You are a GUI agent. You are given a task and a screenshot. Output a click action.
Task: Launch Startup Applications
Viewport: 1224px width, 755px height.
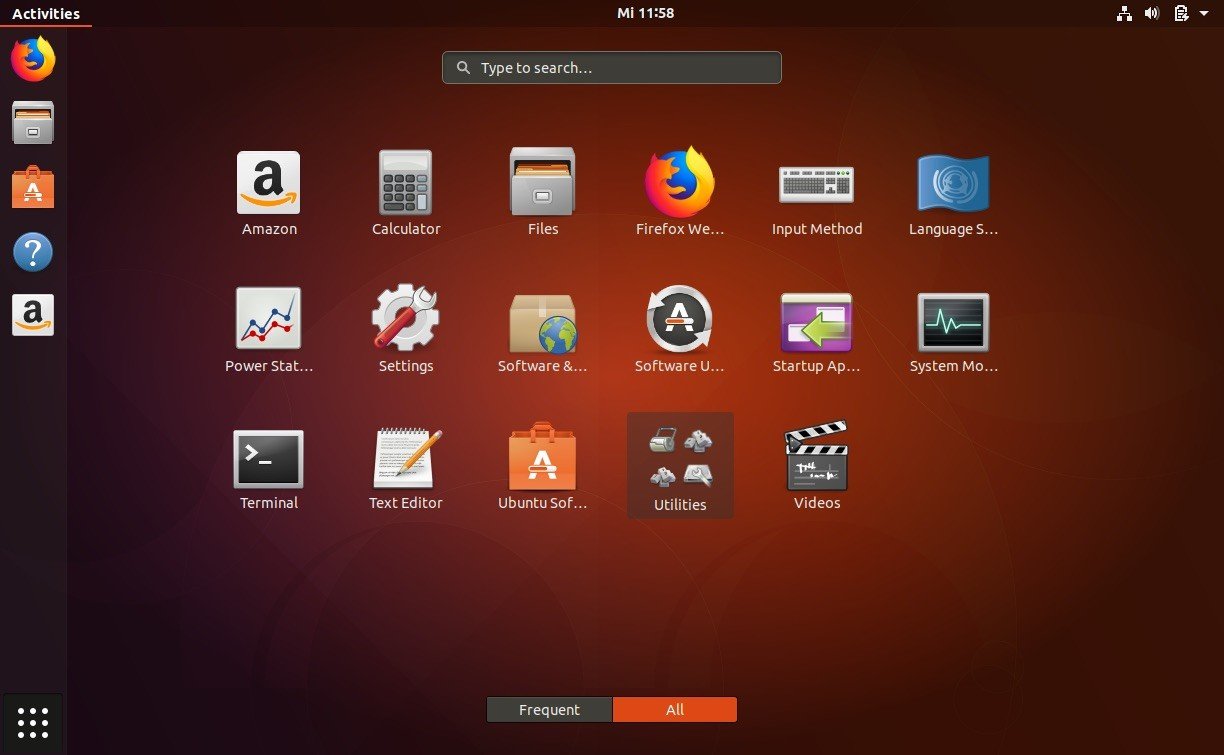point(817,320)
